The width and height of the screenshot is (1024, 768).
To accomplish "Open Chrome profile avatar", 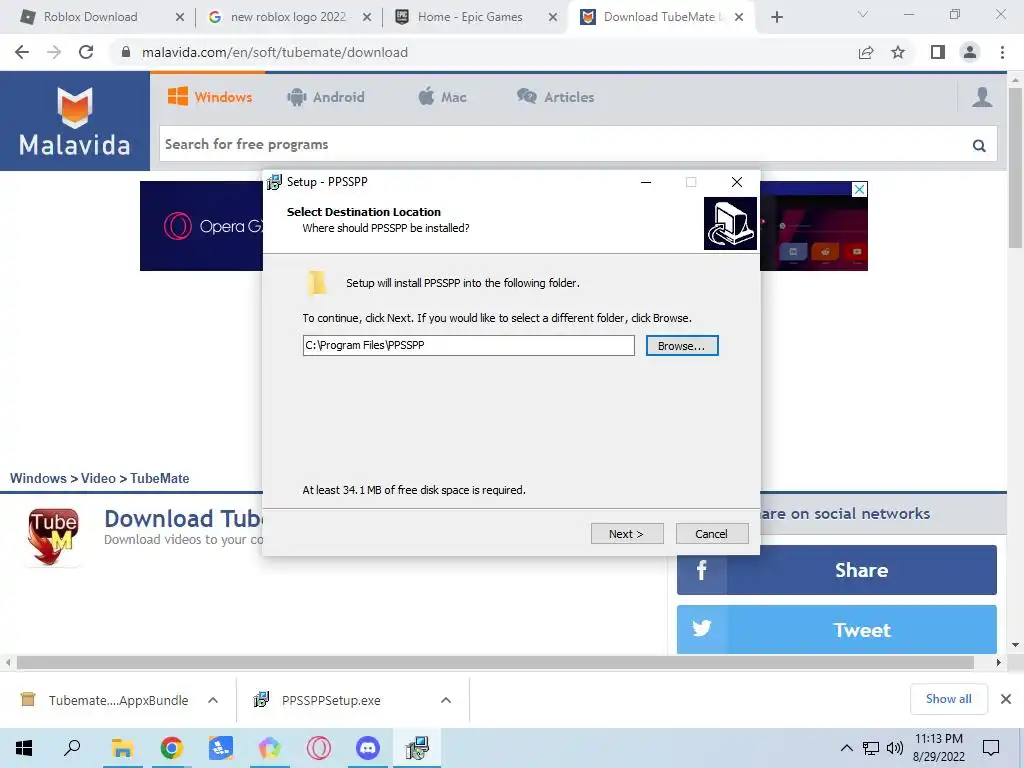I will (x=970, y=52).
